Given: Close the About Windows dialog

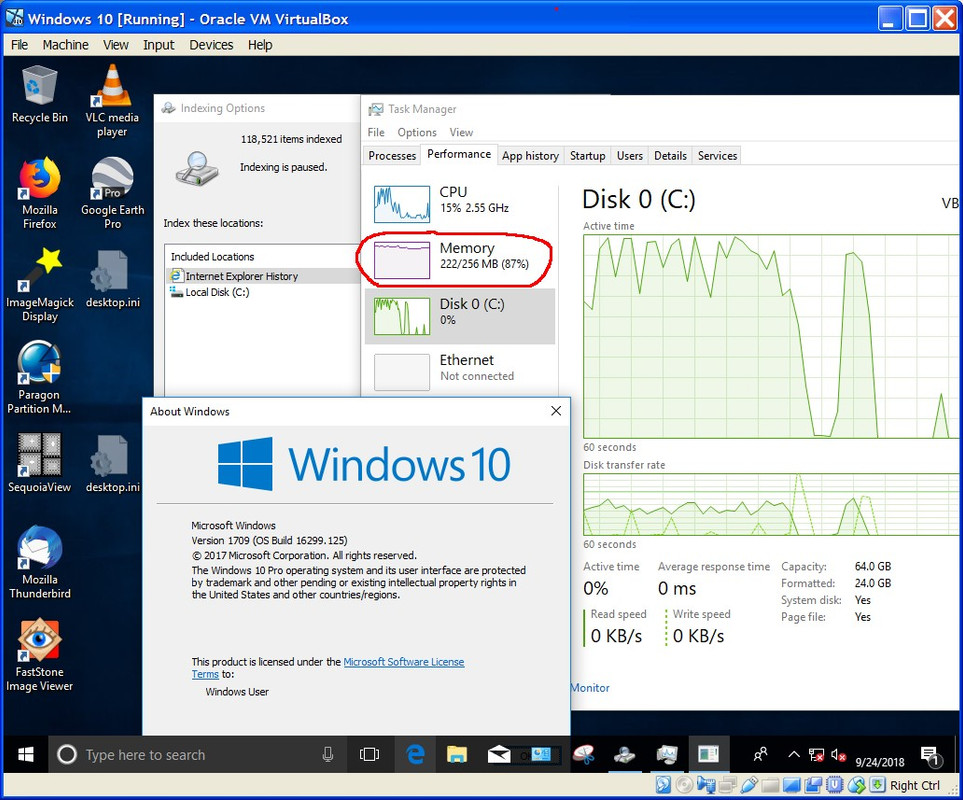Looking at the screenshot, I should 556,411.
